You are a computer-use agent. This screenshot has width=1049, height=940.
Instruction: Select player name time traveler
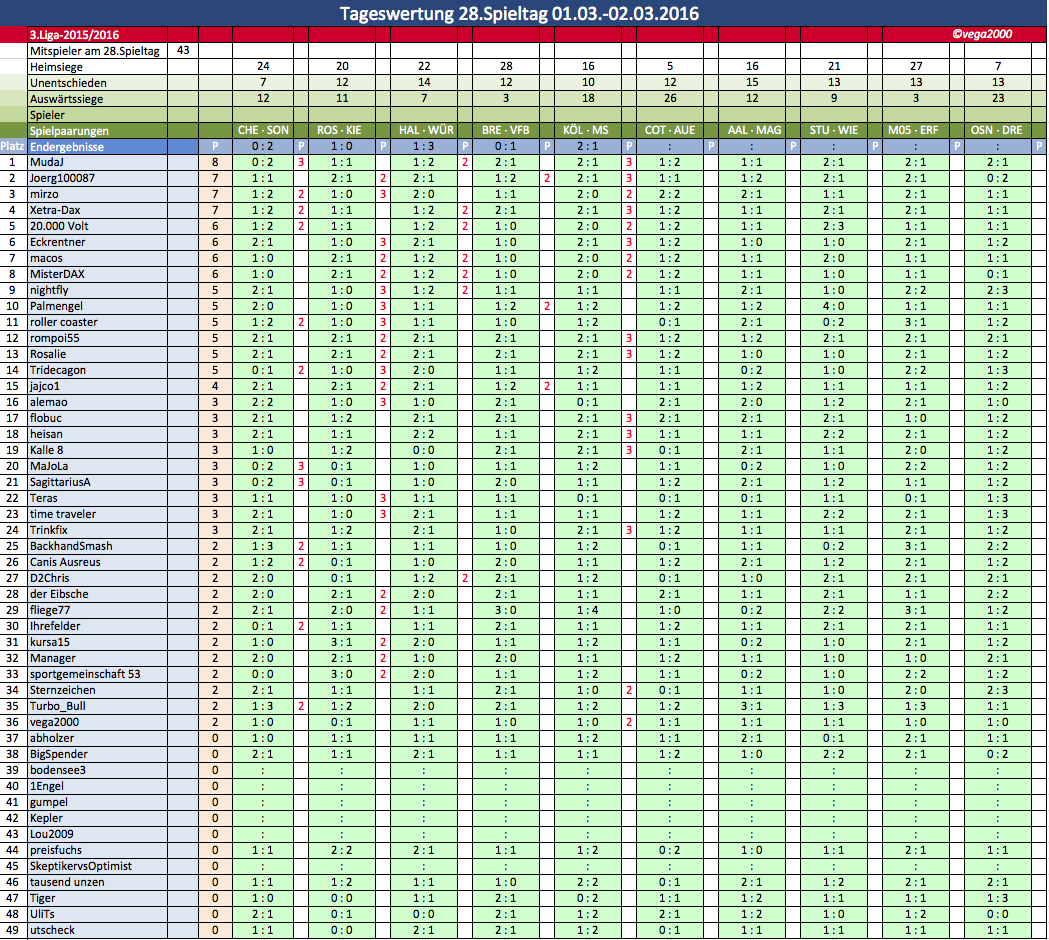click(63, 514)
